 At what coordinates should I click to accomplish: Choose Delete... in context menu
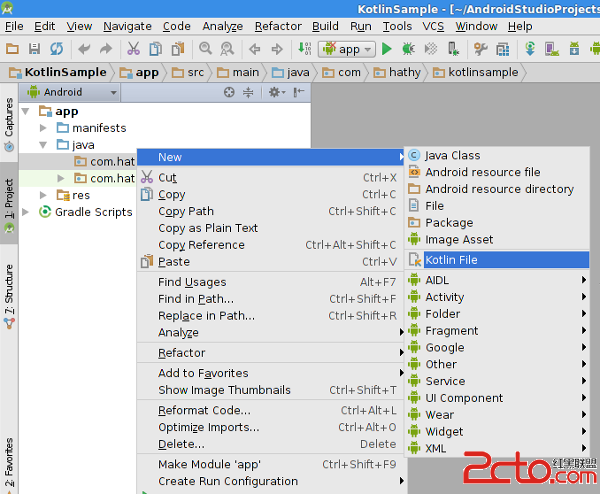(x=270, y=444)
